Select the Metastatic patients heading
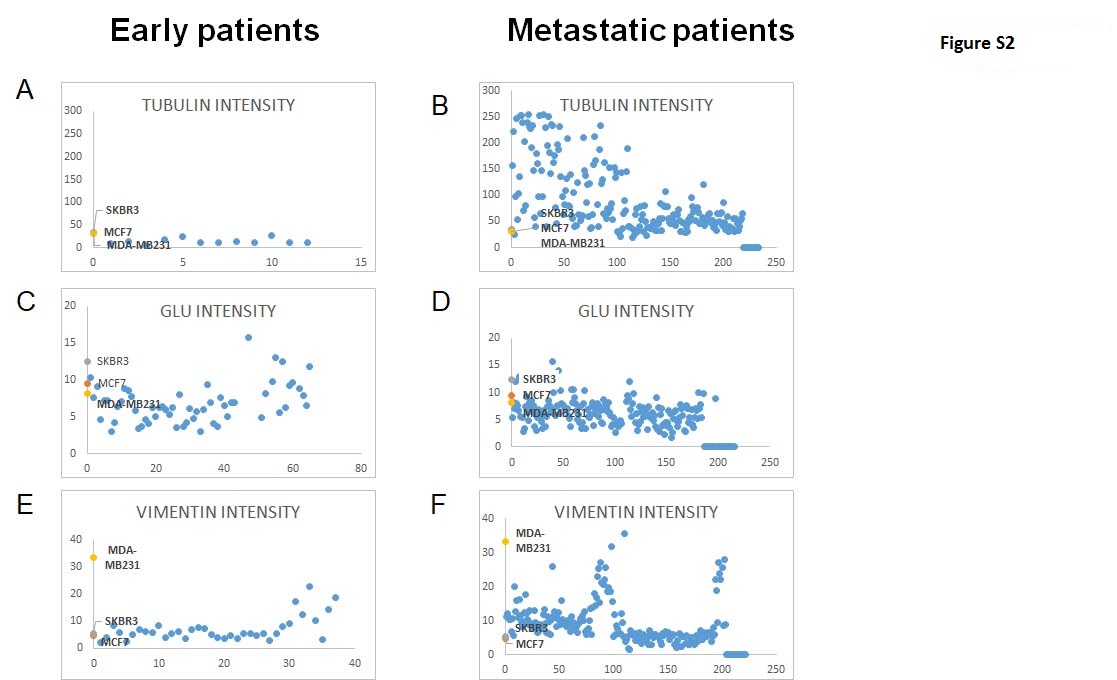The image size is (1117, 680). pos(650,30)
